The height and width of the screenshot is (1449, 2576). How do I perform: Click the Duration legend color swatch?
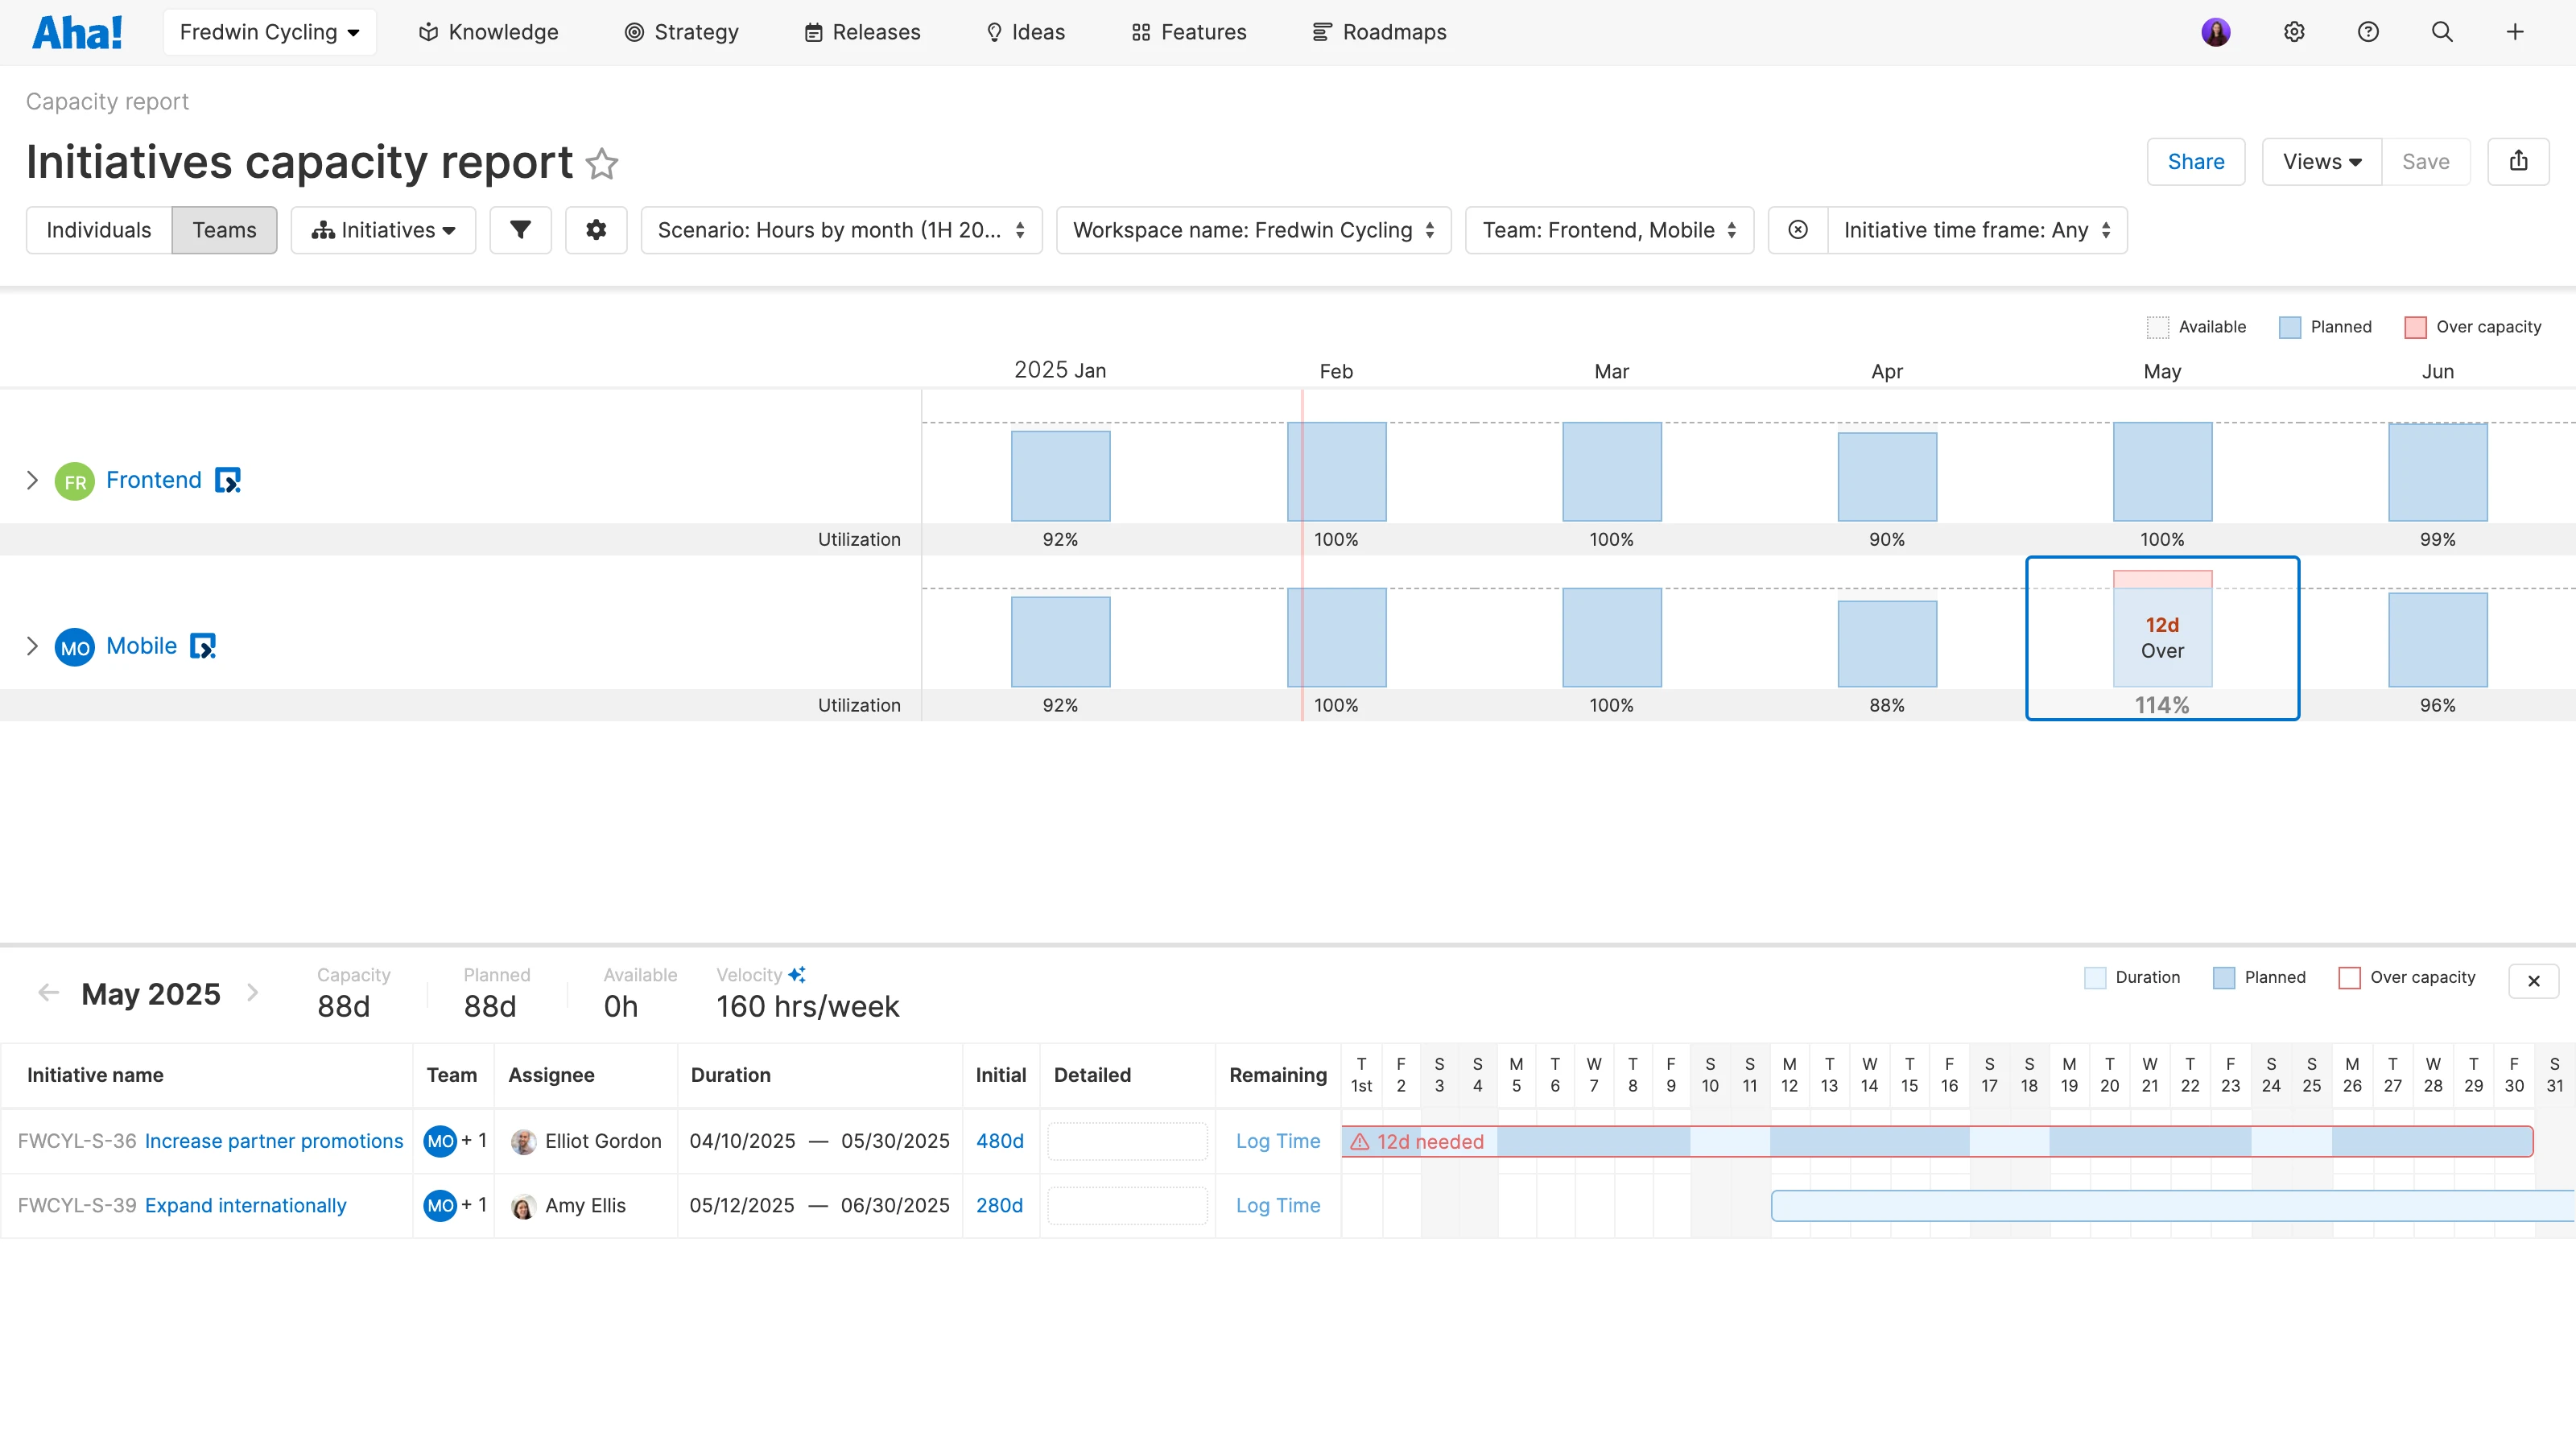pyautogui.click(x=2097, y=977)
